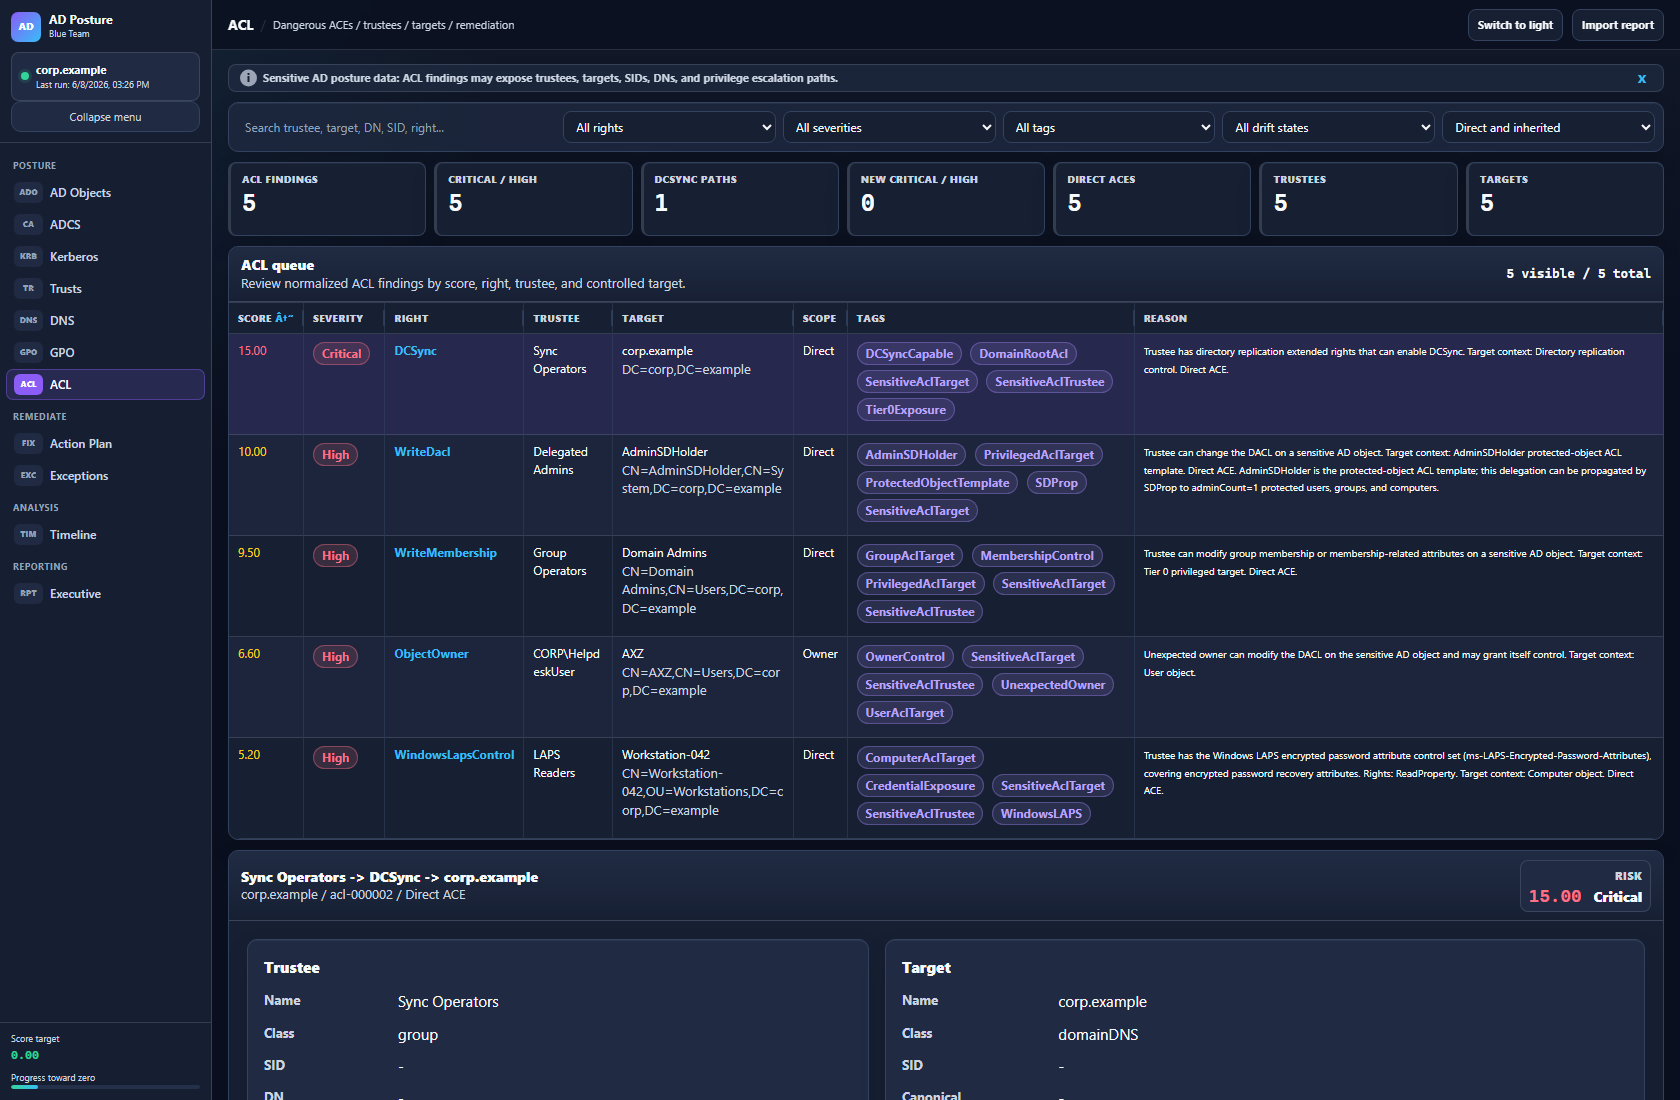Click the New Critical / High card
The image size is (1680, 1100).
click(x=946, y=199)
